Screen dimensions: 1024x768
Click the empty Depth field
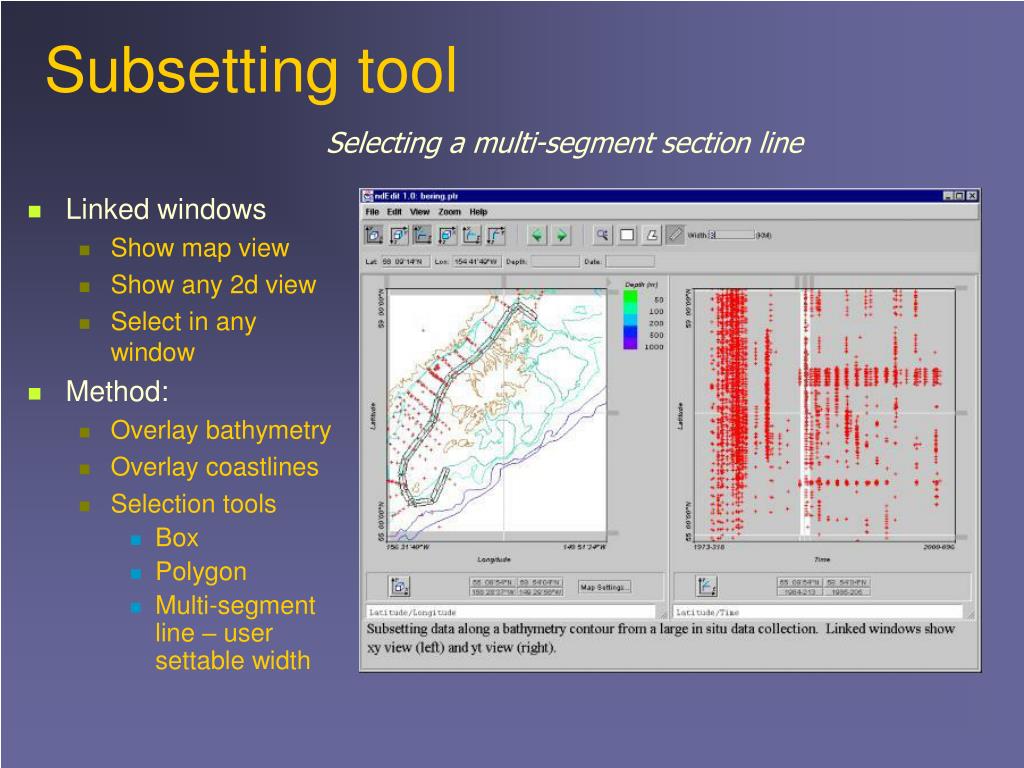[554, 262]
